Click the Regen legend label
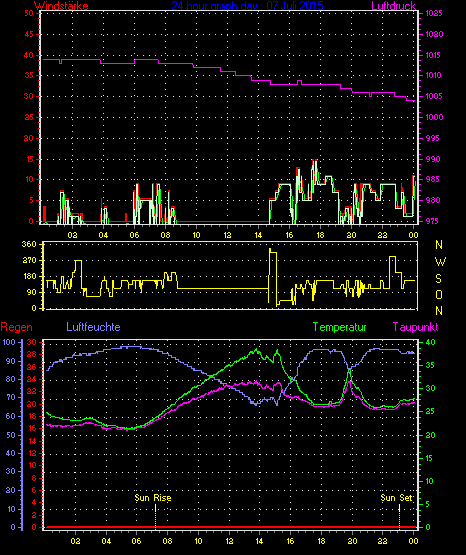 tap(16, 327)
